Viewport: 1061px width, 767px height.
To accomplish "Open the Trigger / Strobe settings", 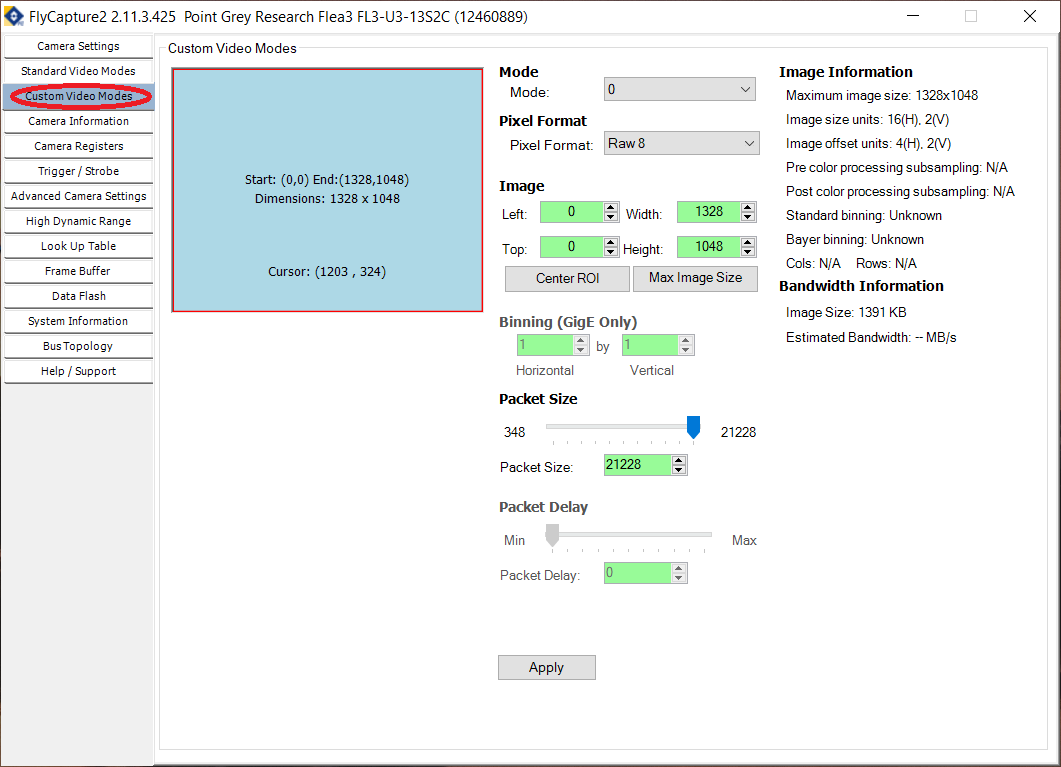I will [78, 170].
